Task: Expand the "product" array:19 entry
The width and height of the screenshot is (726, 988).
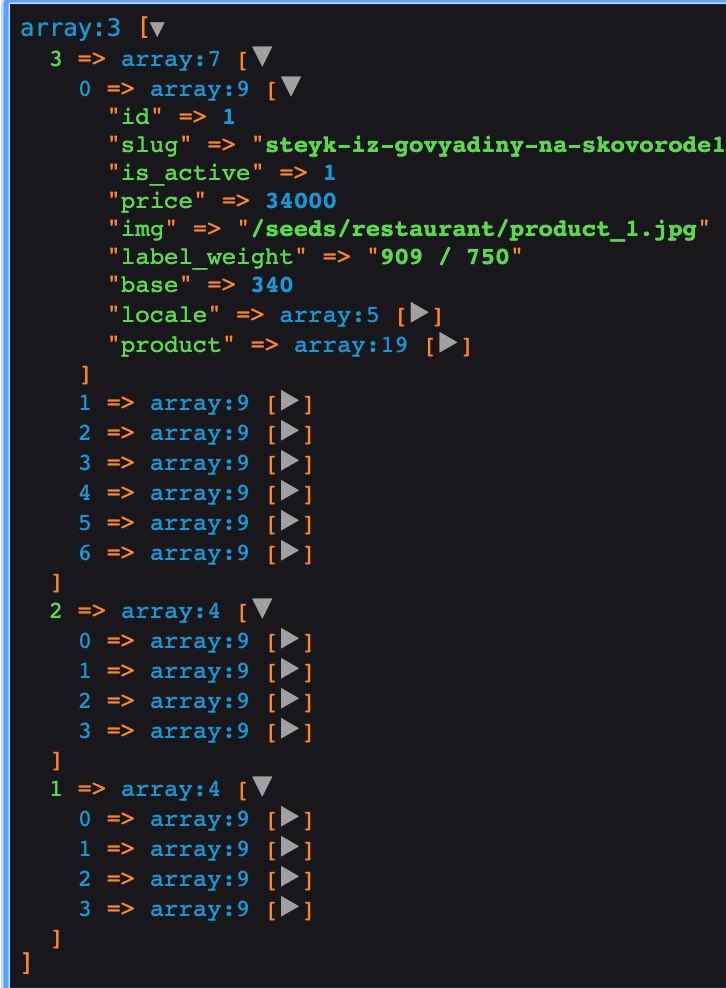Action: coord(448,343)
